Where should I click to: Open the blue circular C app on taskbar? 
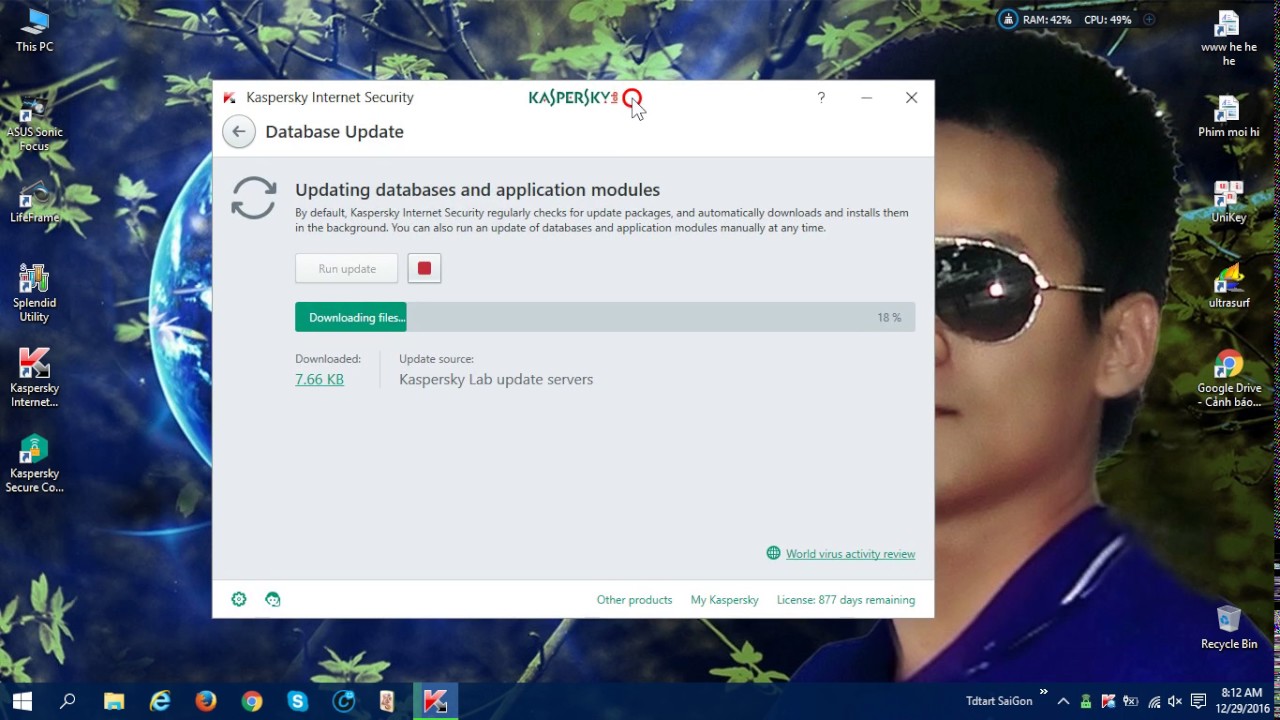click(x=344, y=701)
